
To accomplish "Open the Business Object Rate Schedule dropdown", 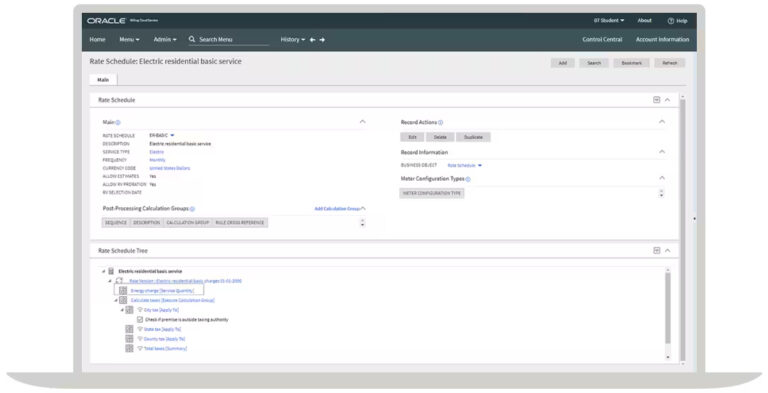I will [x=480, y=166].
